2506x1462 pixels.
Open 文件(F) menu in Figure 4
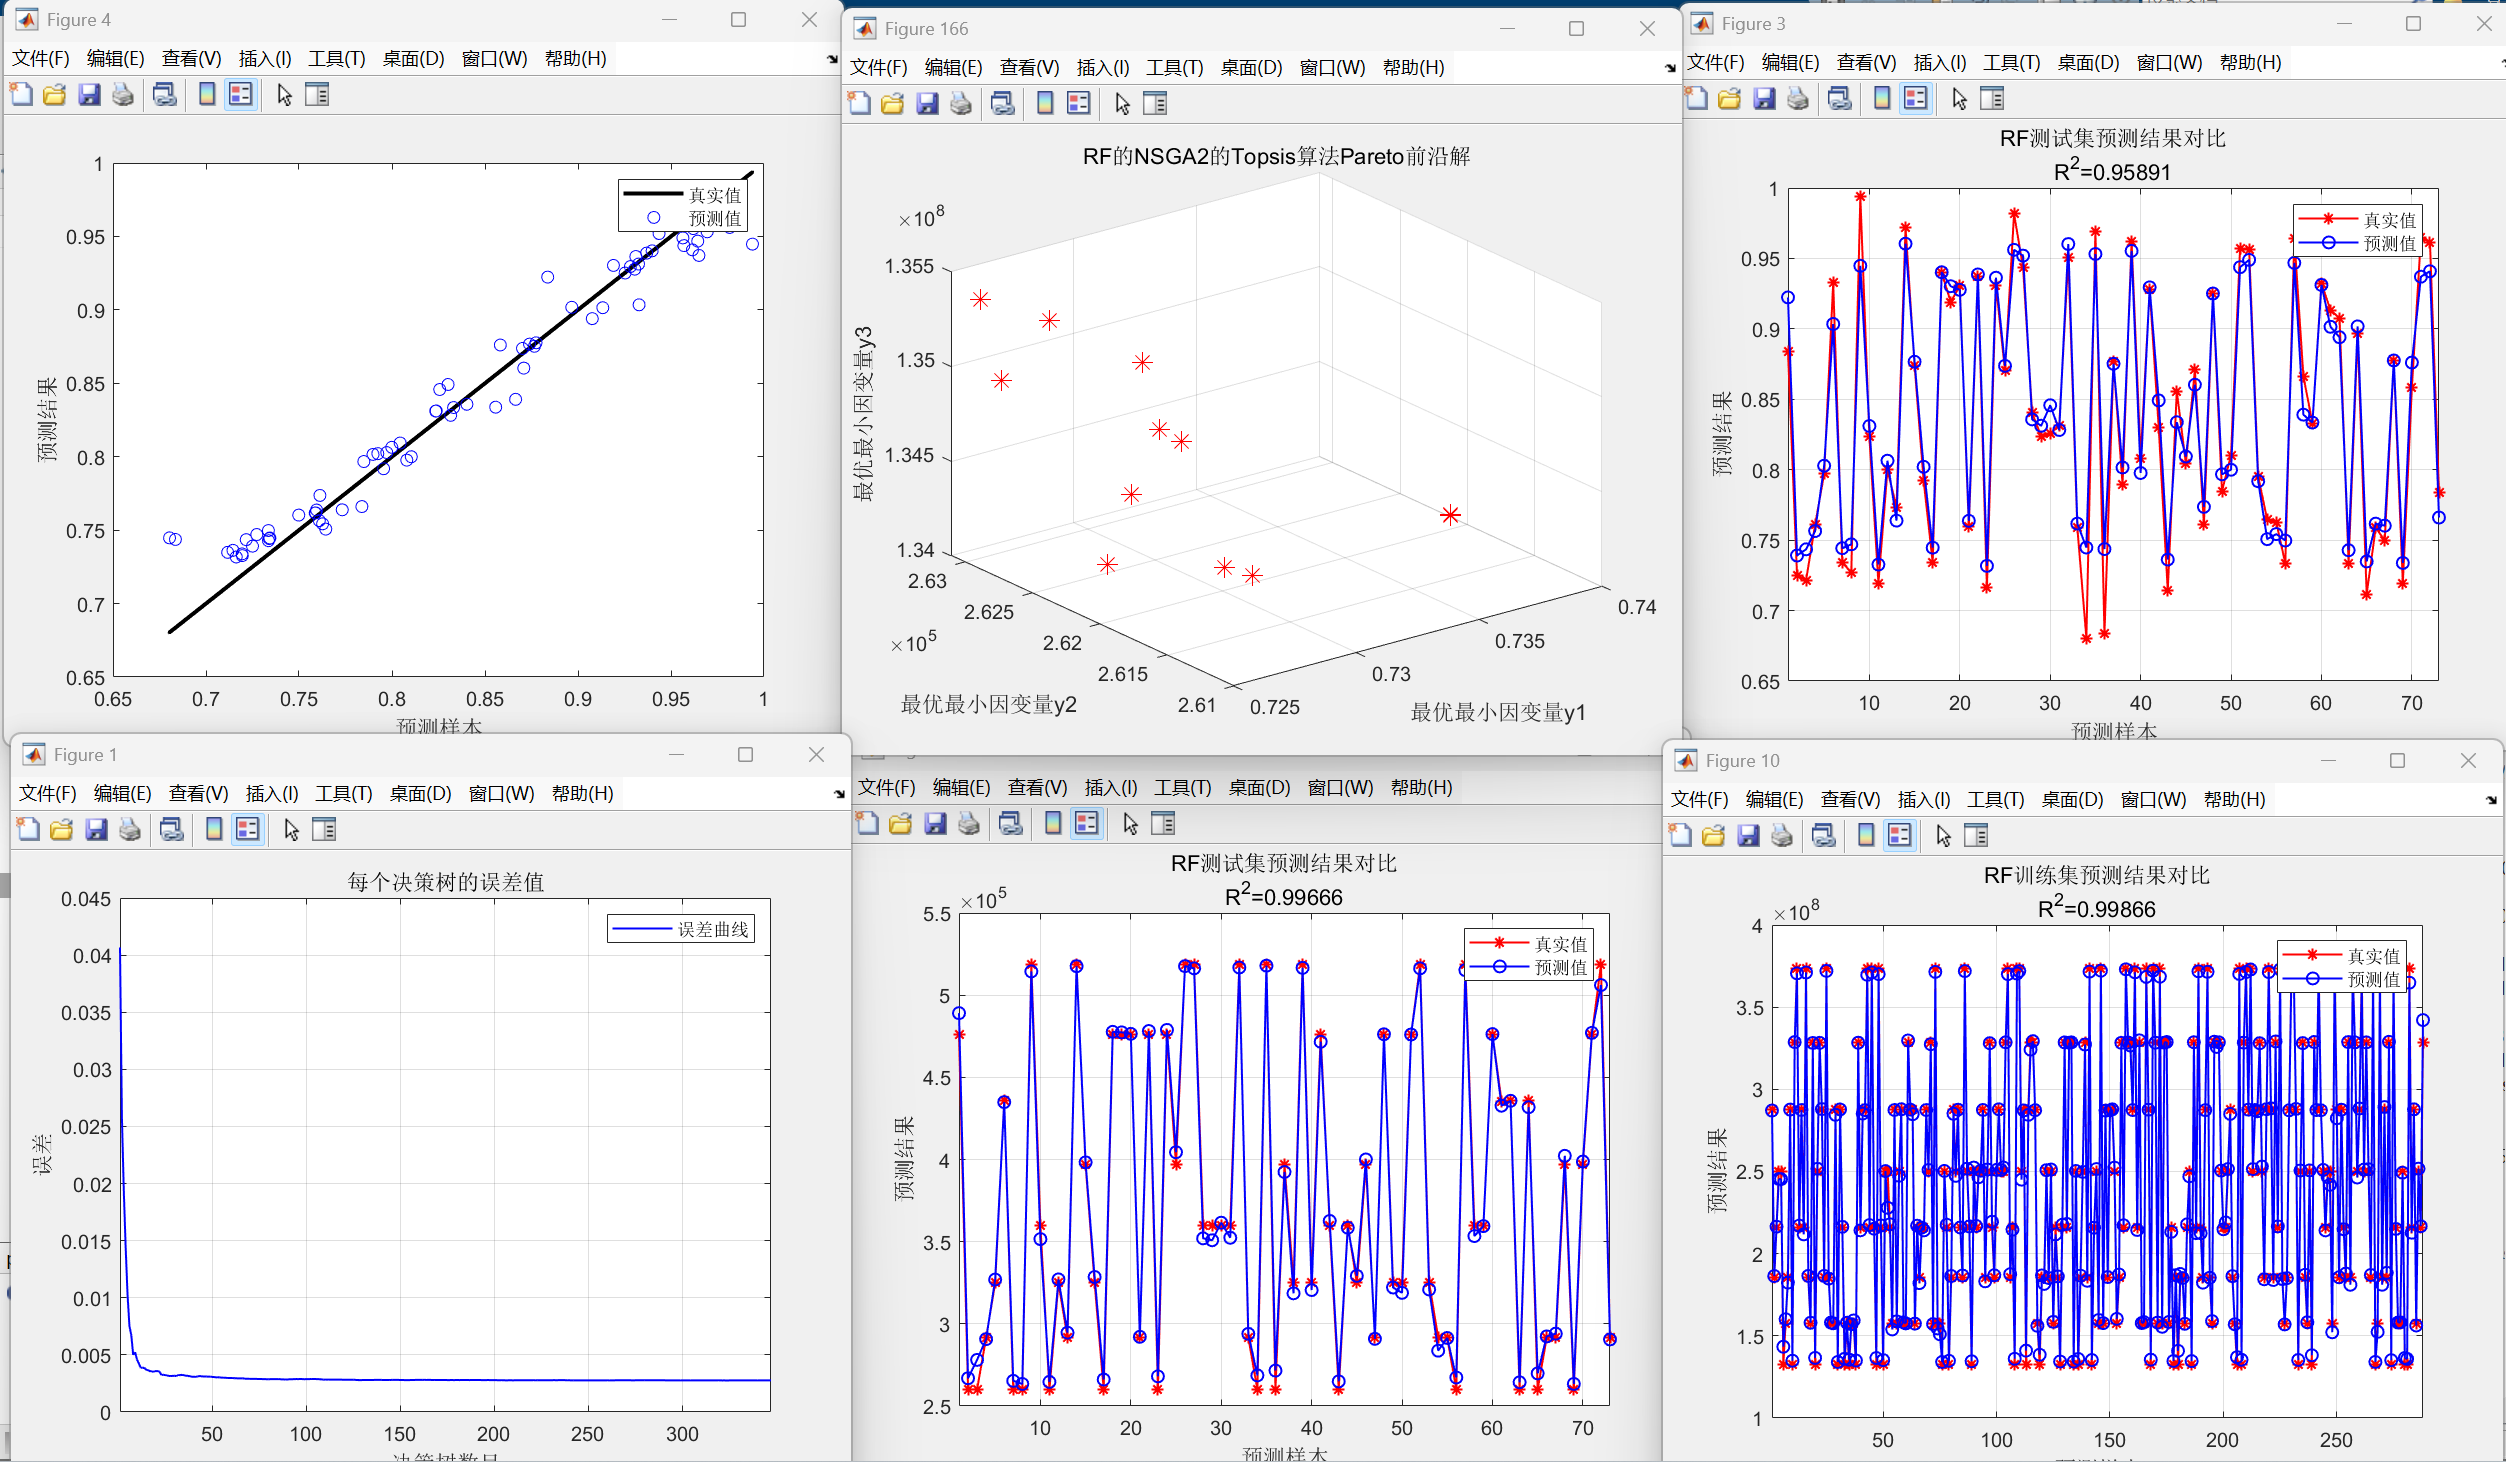click(40, 59)
